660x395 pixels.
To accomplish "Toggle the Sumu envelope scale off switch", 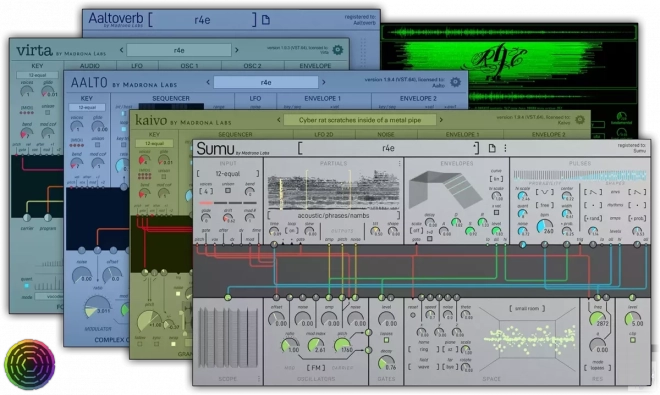I will coord(416,231).
